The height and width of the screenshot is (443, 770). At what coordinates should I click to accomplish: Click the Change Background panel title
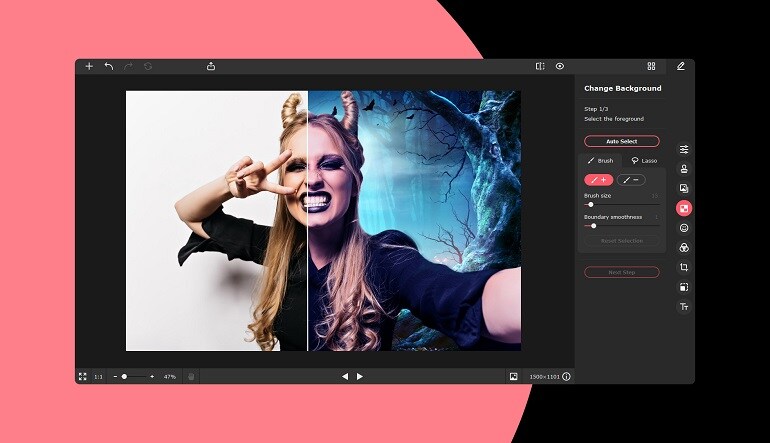(x=623, y=88)
